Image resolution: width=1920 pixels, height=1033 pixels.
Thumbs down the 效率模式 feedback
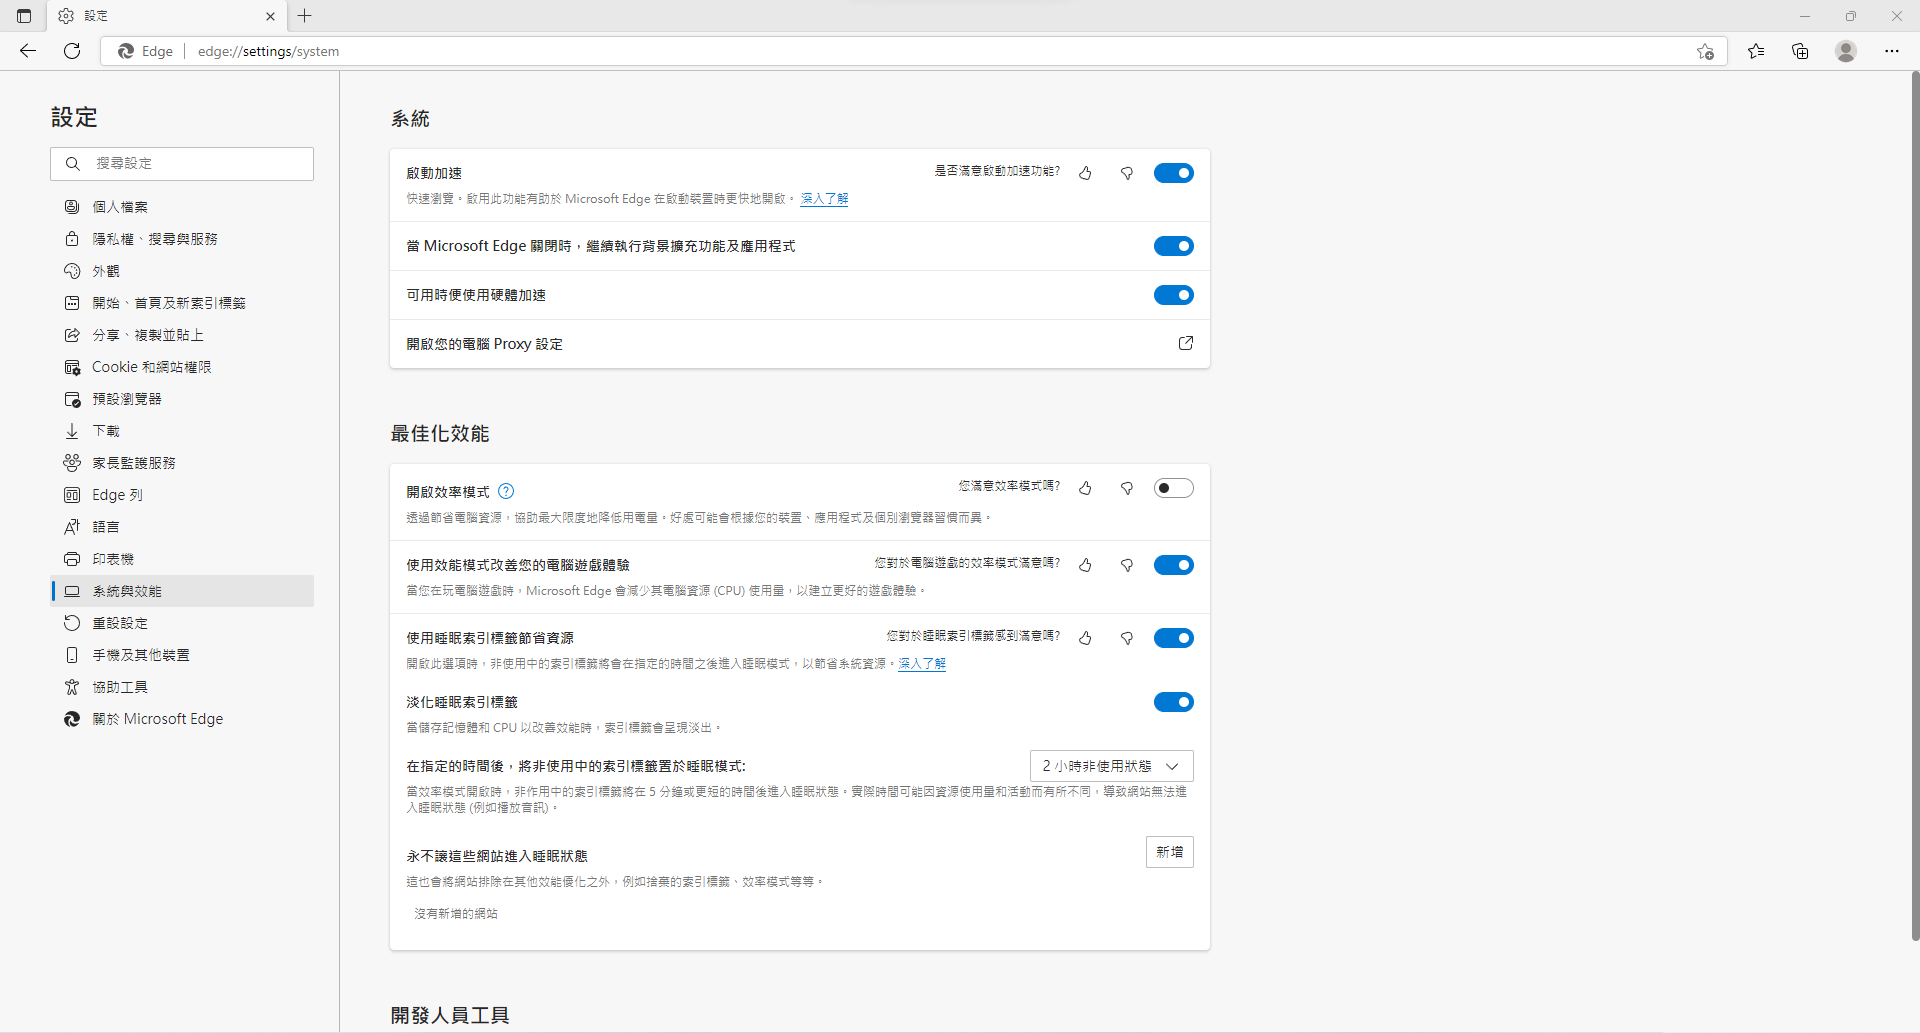click(x=1127, y=488)
